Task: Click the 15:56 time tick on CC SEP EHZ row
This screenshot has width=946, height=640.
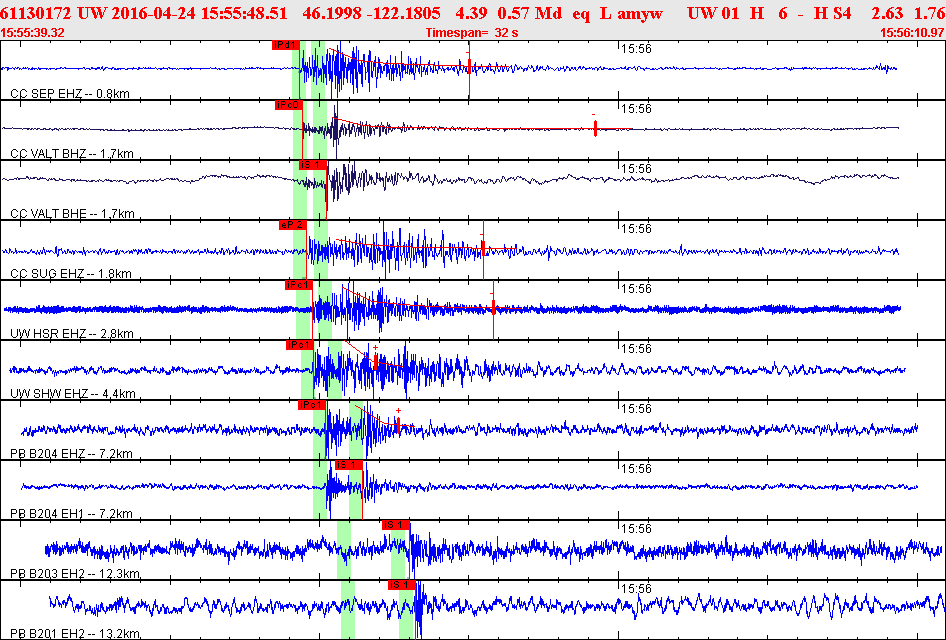Action: [x=637, y=49]
